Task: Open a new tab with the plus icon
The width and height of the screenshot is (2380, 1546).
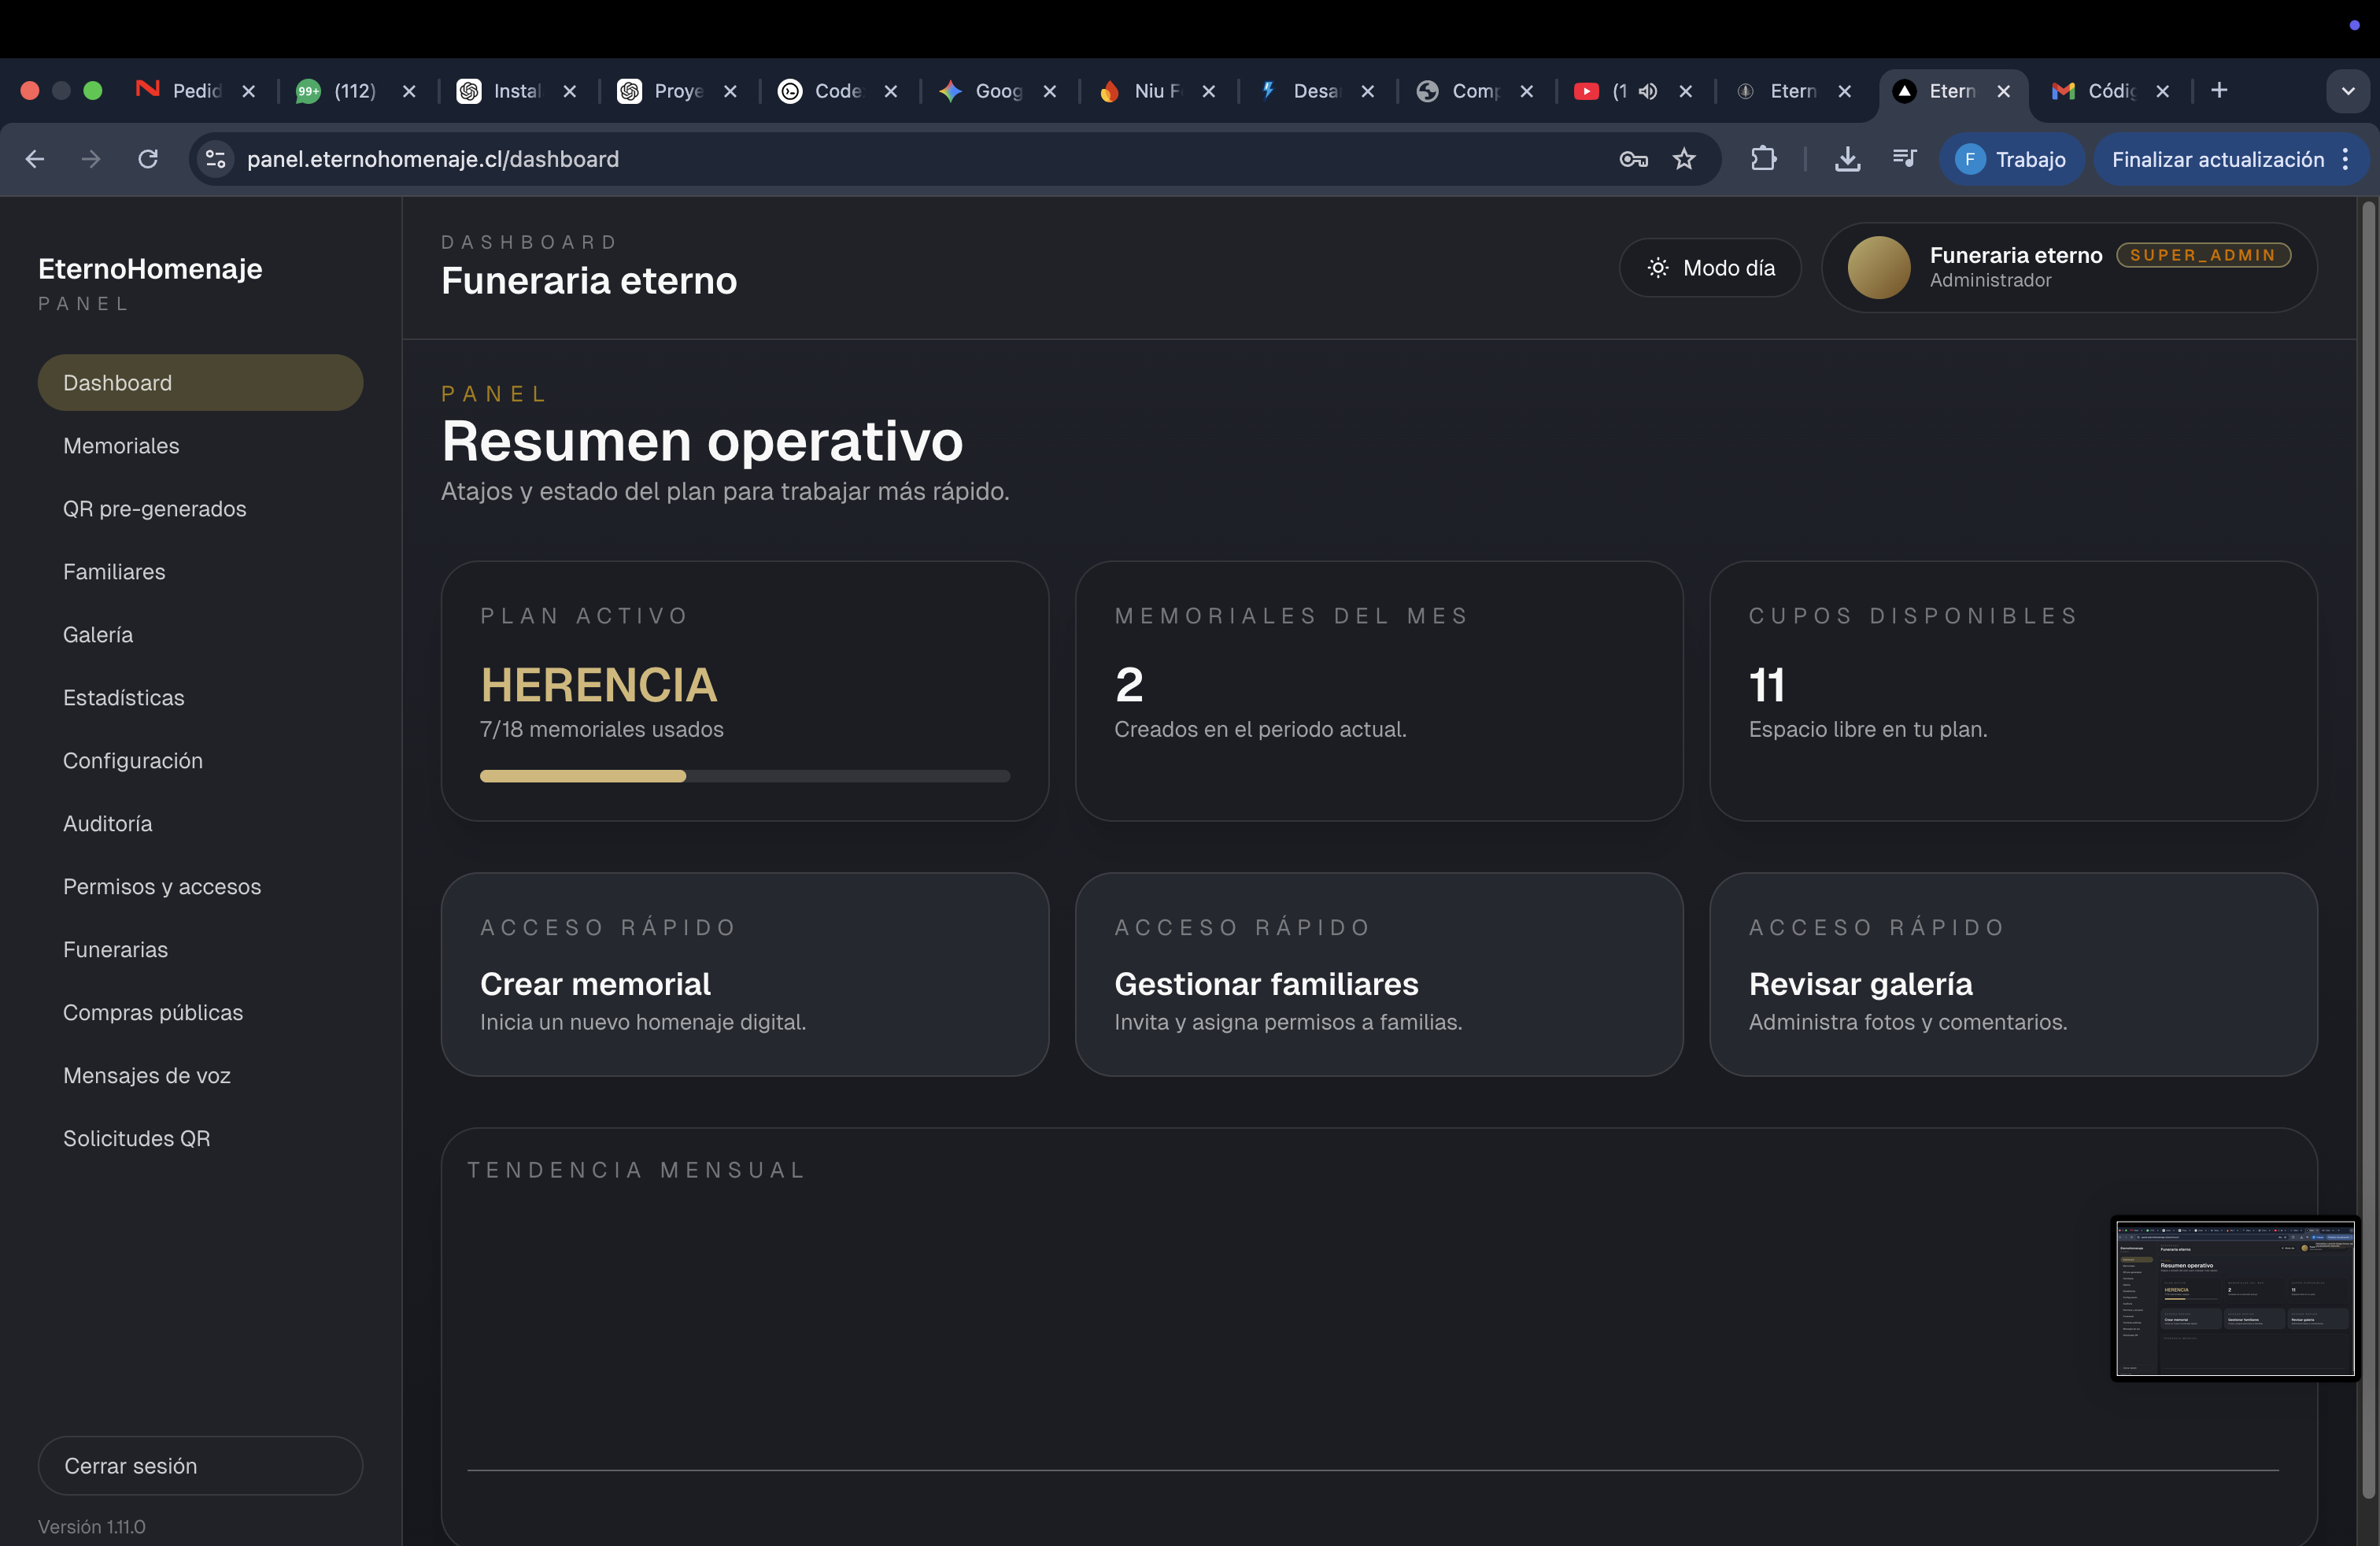Action: coord(2219,90)
